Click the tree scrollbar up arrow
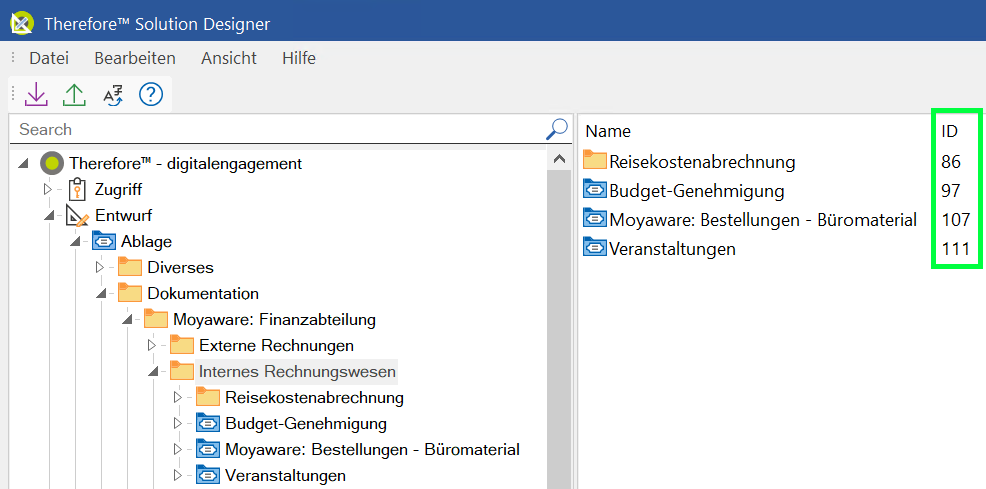The width and height of the screenshot is (986, 489). coord(560,160)
